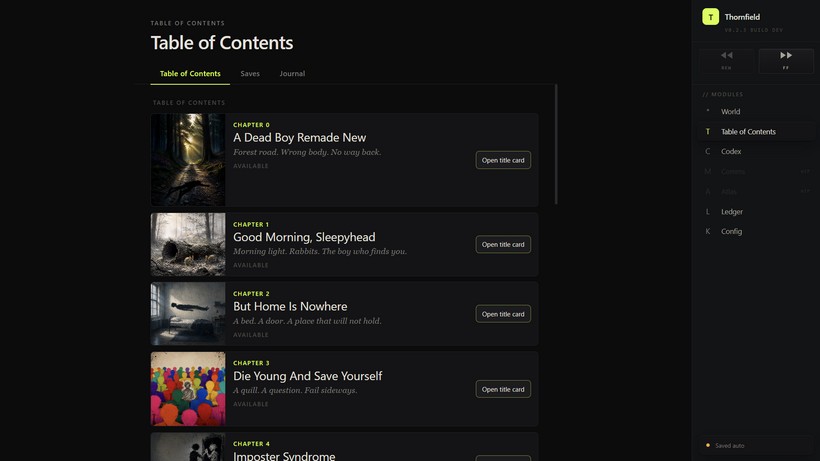Click the 'CHAPTER 2' label
820x461 pixels.
251,294
